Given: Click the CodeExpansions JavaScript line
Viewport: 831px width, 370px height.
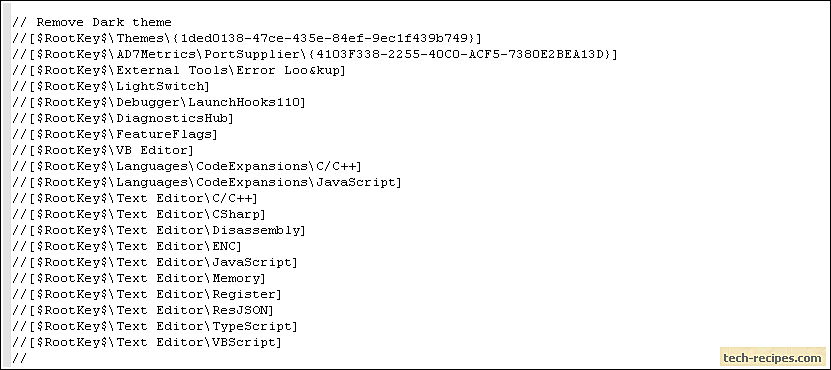Looking at the screenshot, I should (x=207, y=182).
